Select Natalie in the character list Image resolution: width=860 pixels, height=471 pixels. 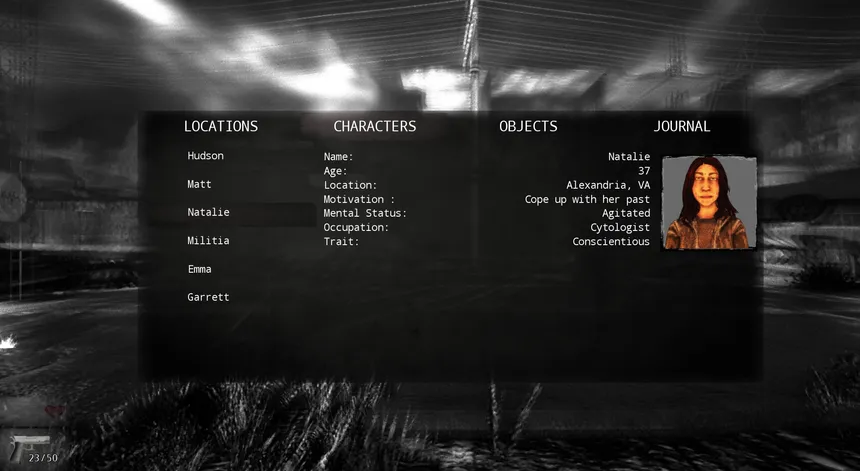(208, 212)
